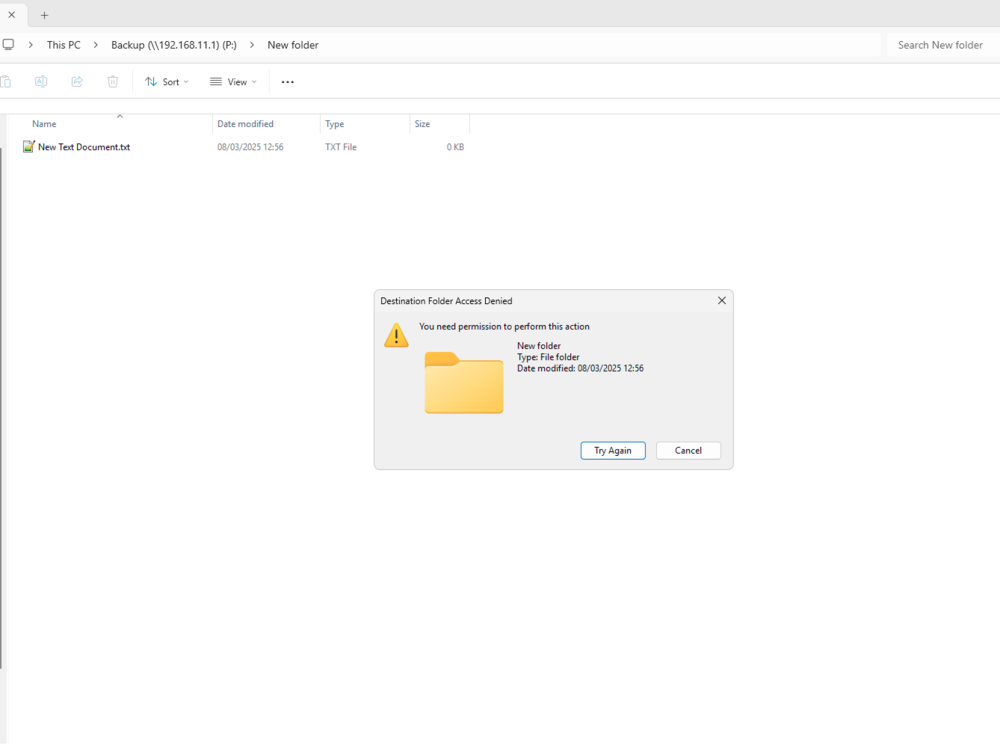Click the warning triangle icon in dialog
The width and height of the screenshot is (1000, 751).
396,335
